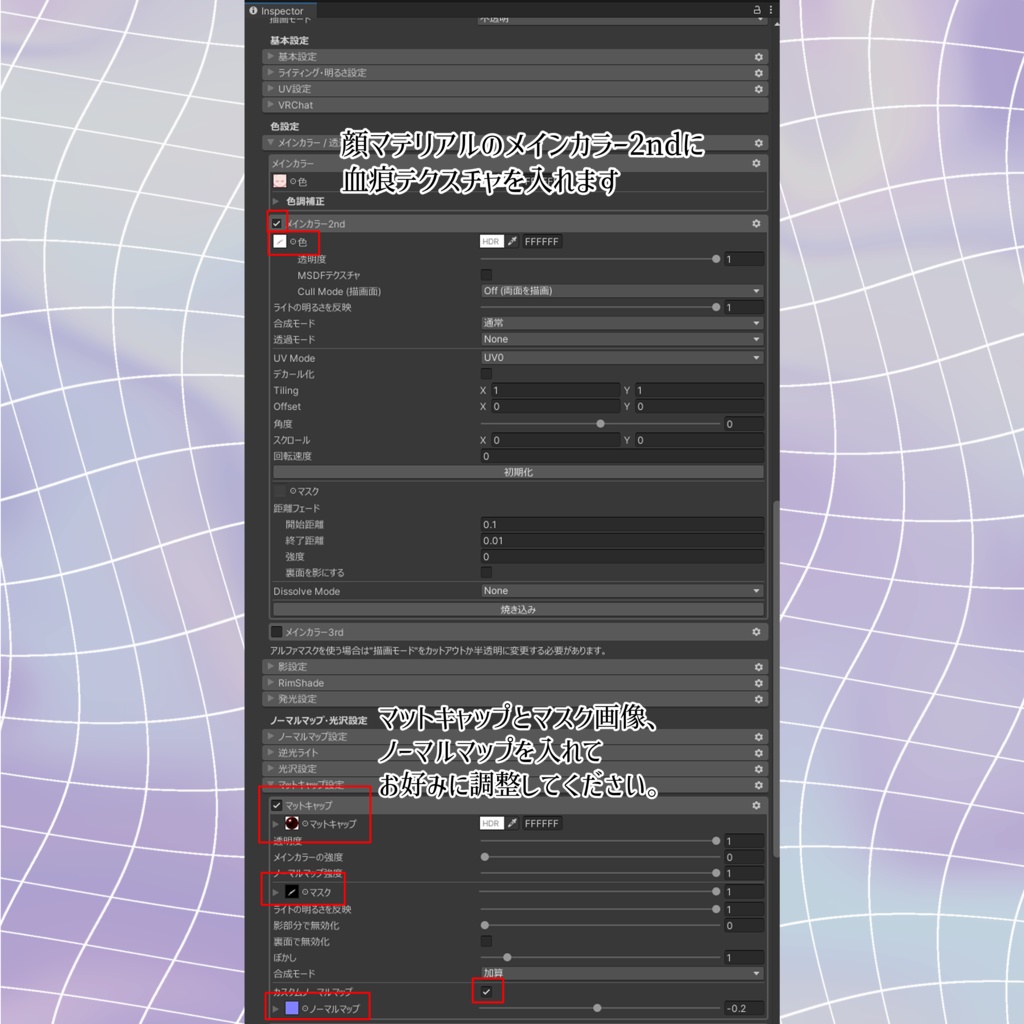
Task: Switch to the Inspector tab
Action: [281, 10]
